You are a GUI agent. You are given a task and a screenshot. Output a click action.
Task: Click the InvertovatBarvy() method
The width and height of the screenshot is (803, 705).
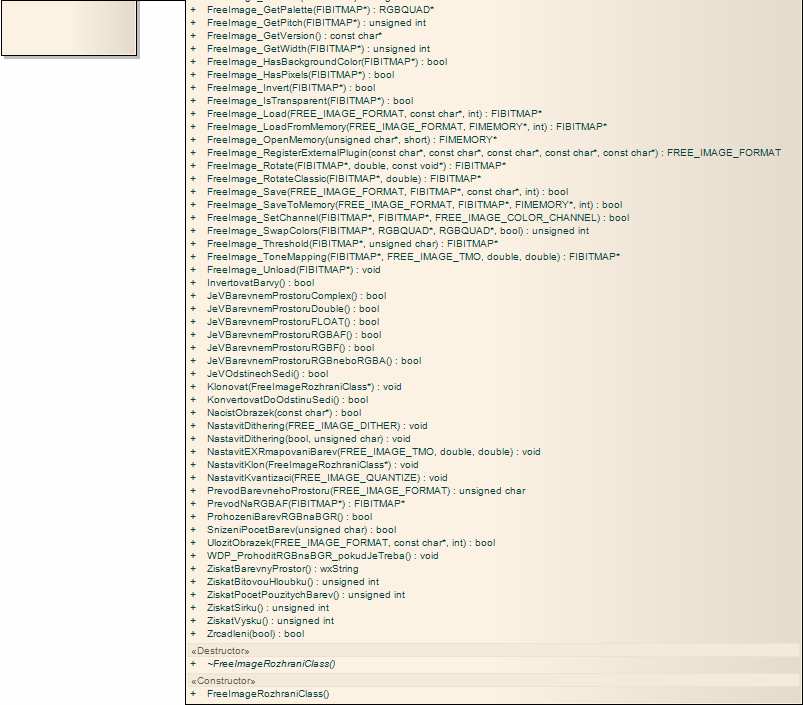(261, 283)
